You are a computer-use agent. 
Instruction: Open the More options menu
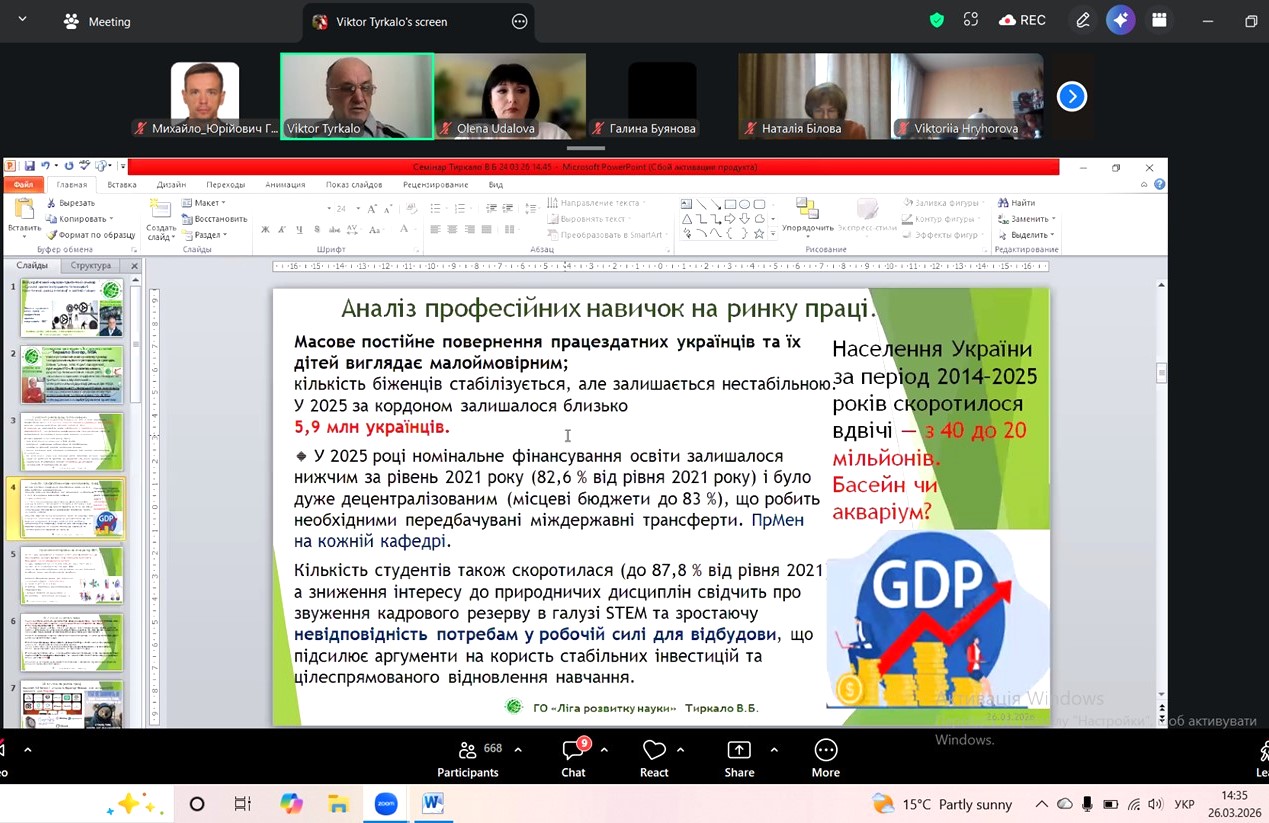tap(825, 757)
